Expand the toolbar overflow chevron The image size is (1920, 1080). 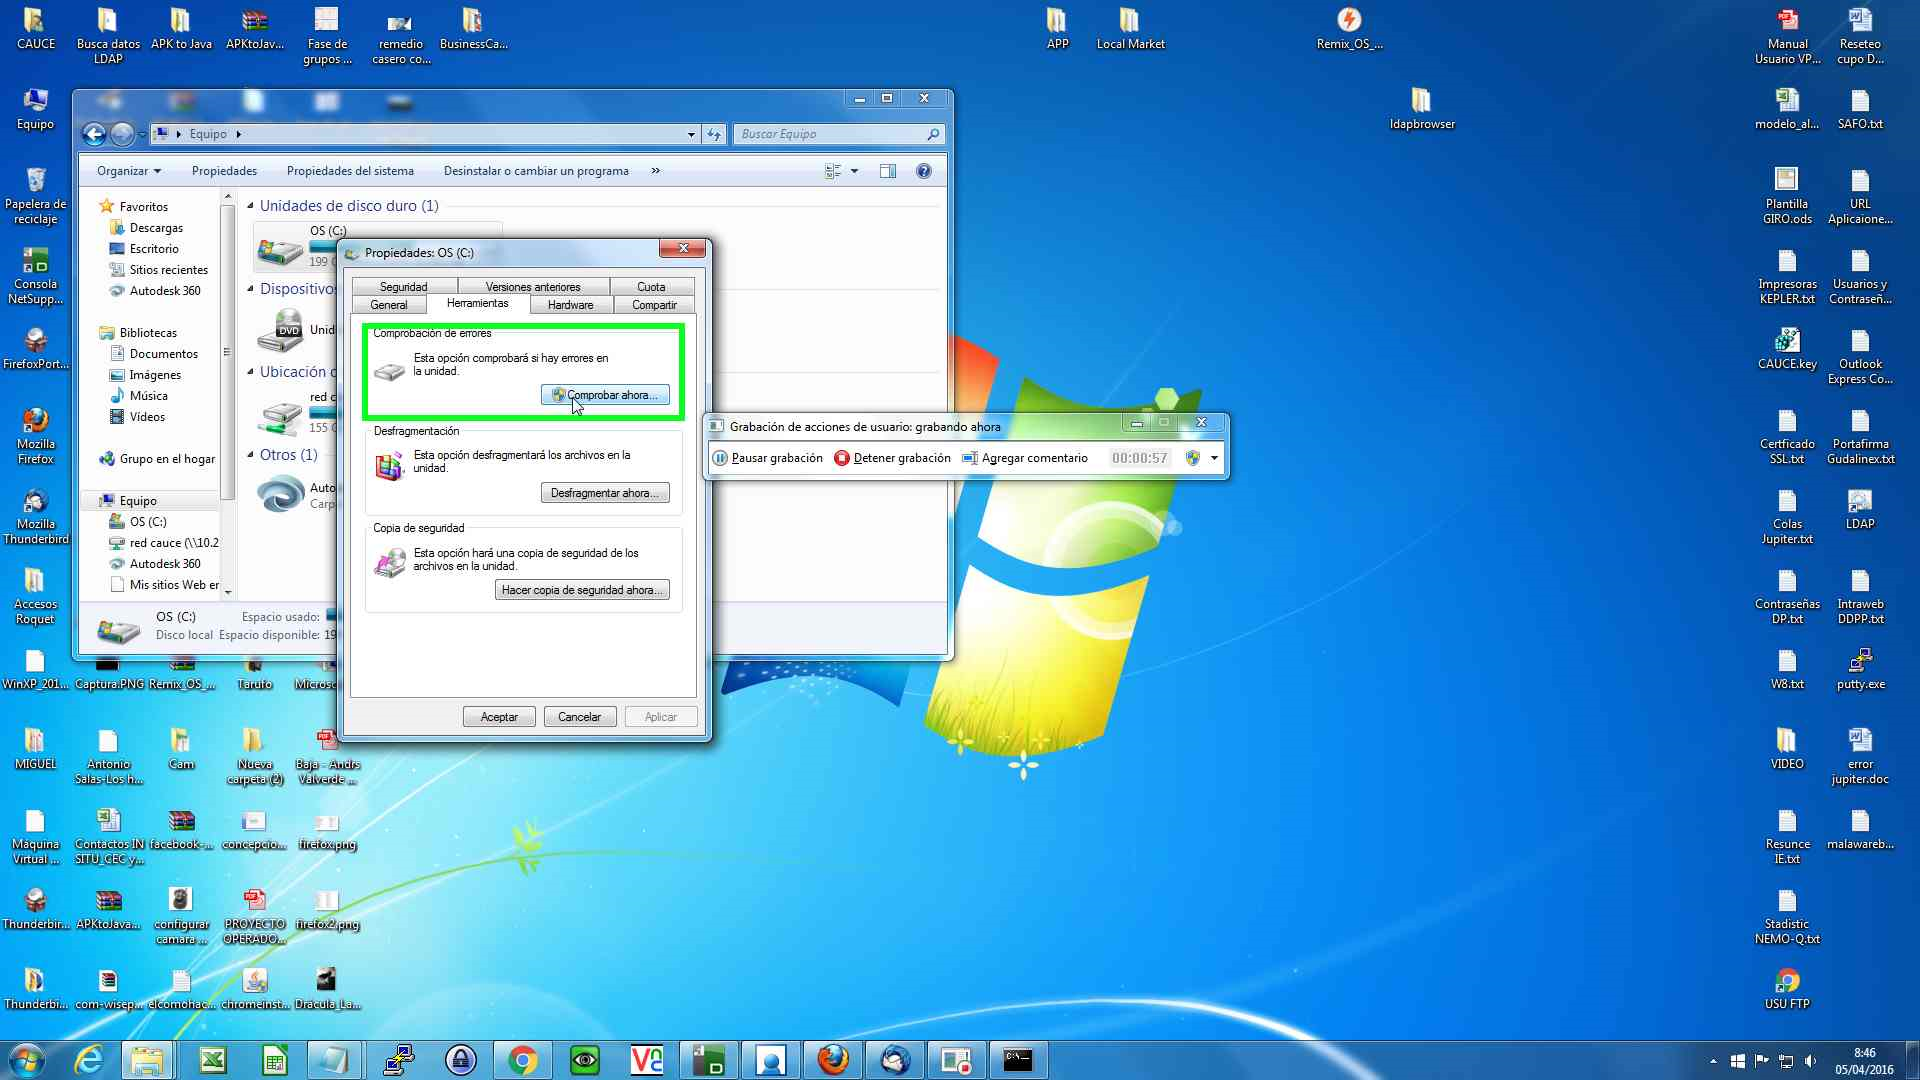656,171
